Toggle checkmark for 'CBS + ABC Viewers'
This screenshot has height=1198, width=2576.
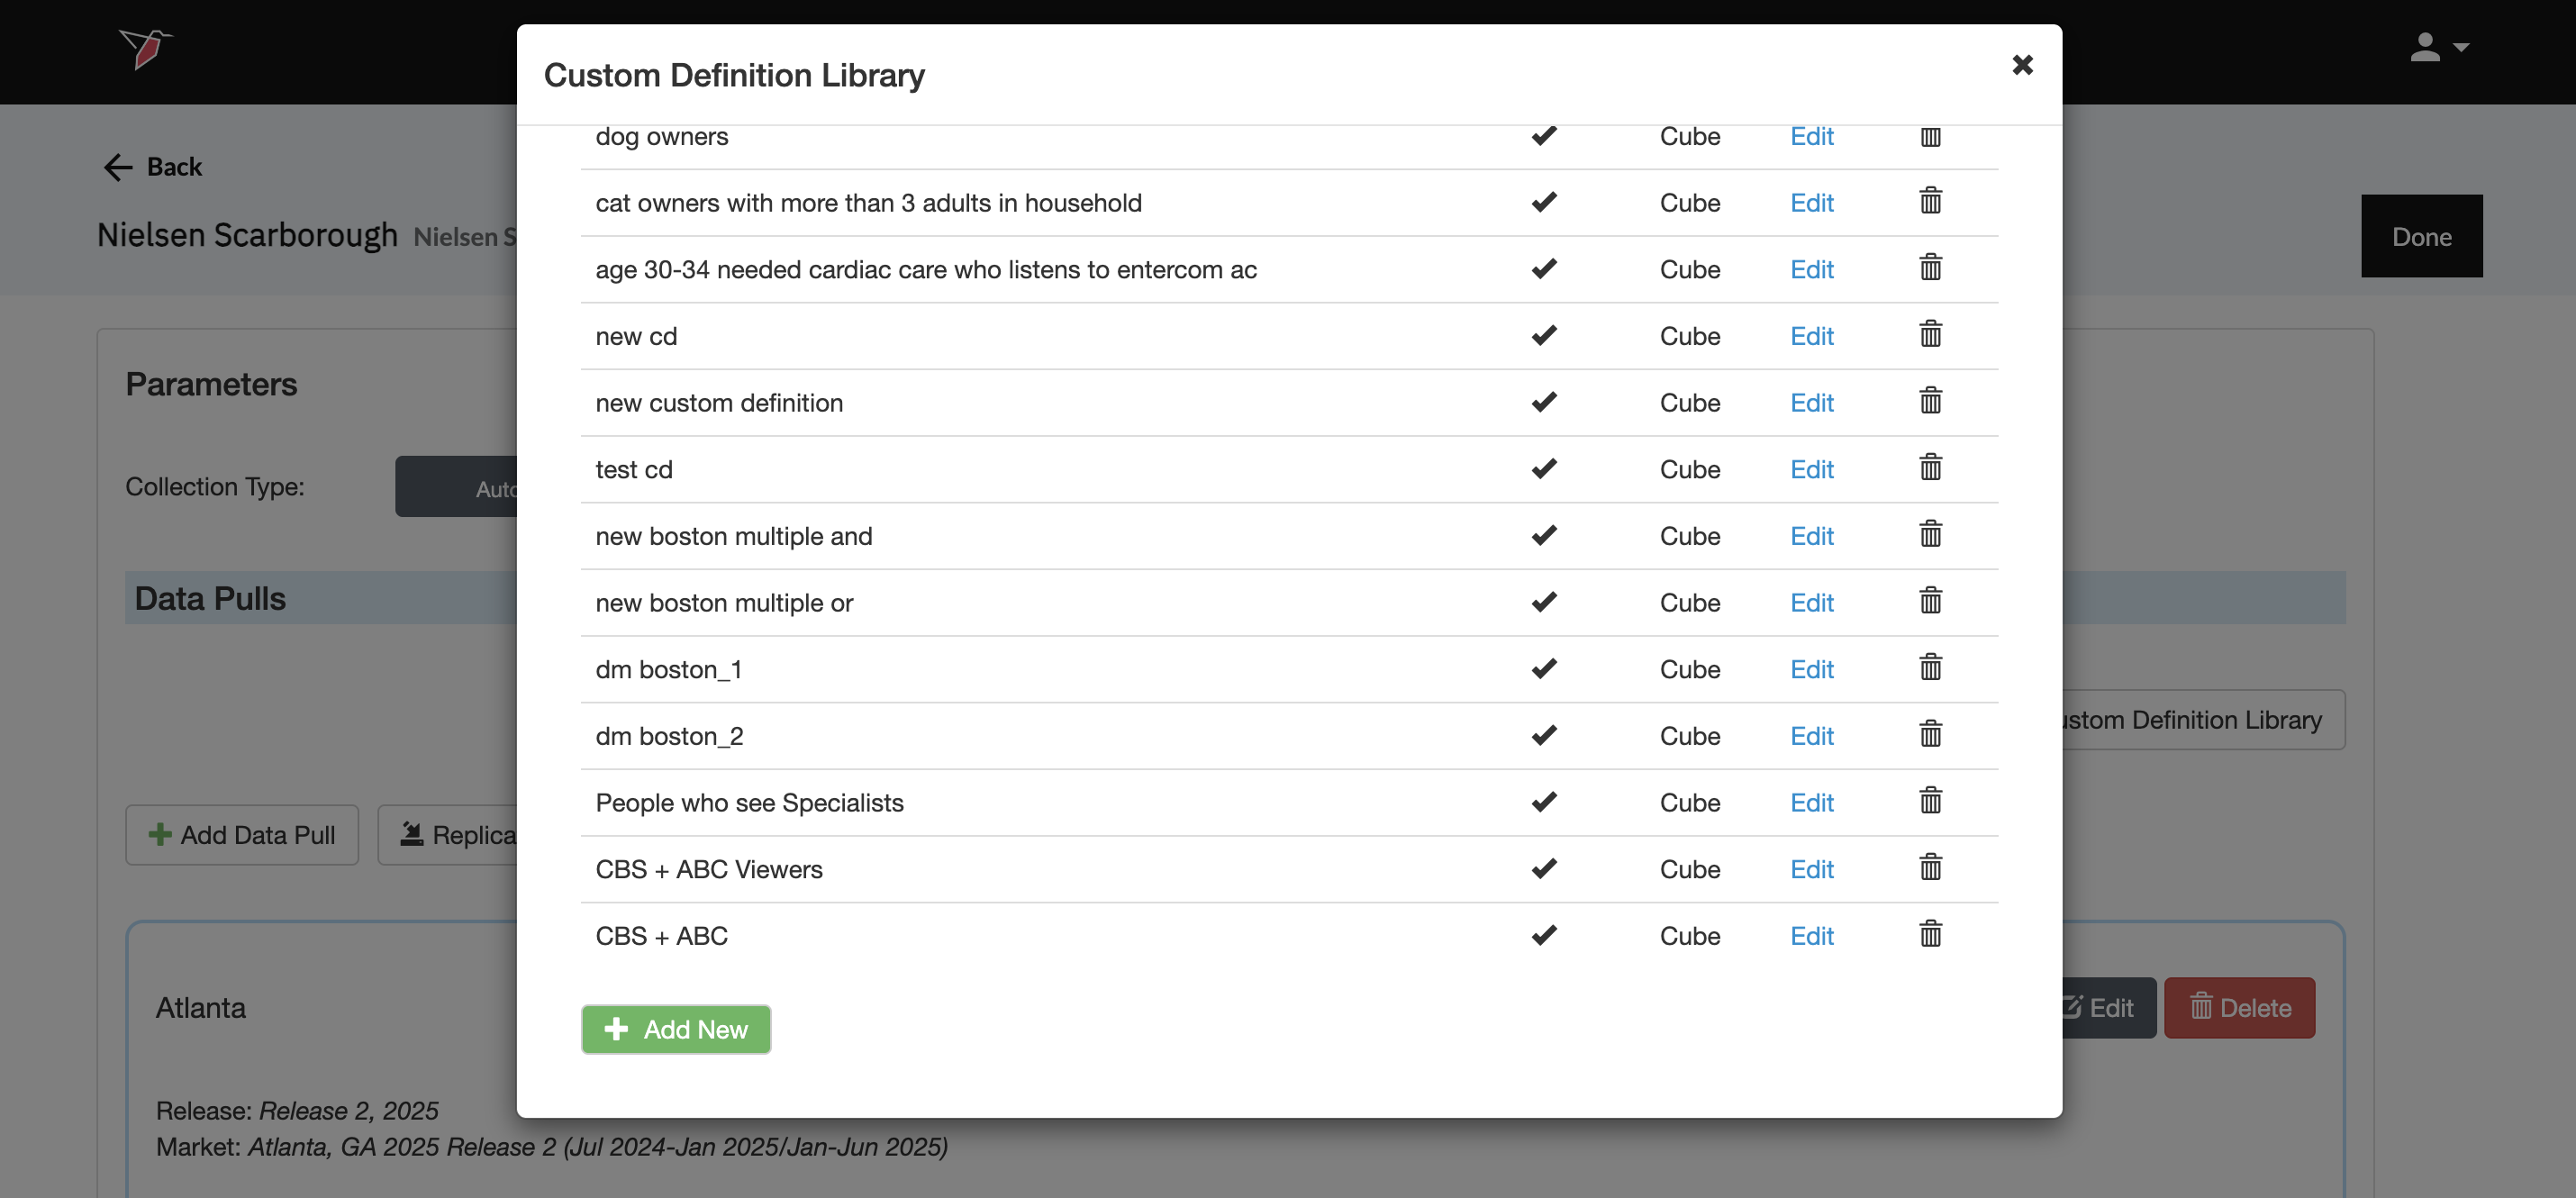(x=1544, y=868)
